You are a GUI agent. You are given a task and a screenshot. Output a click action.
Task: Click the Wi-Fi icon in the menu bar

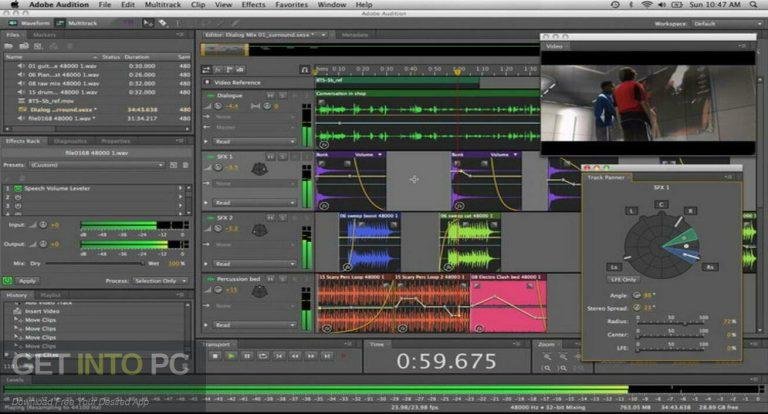(647, 4)
